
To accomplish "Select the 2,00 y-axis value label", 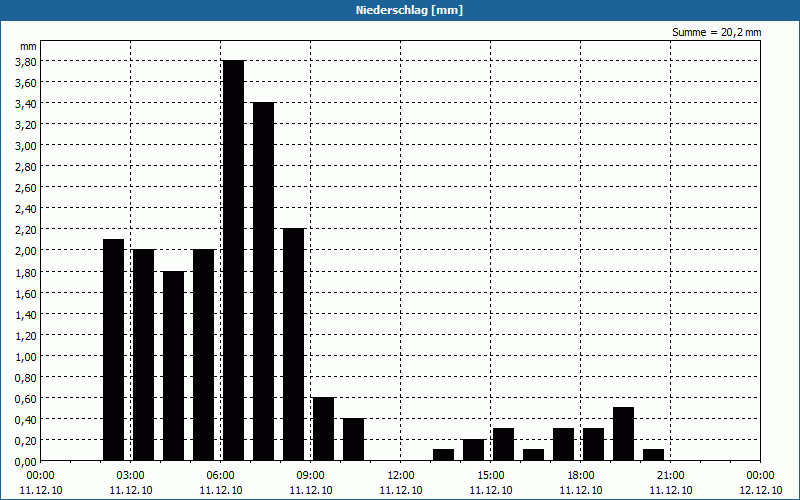I will pos(25,250).
